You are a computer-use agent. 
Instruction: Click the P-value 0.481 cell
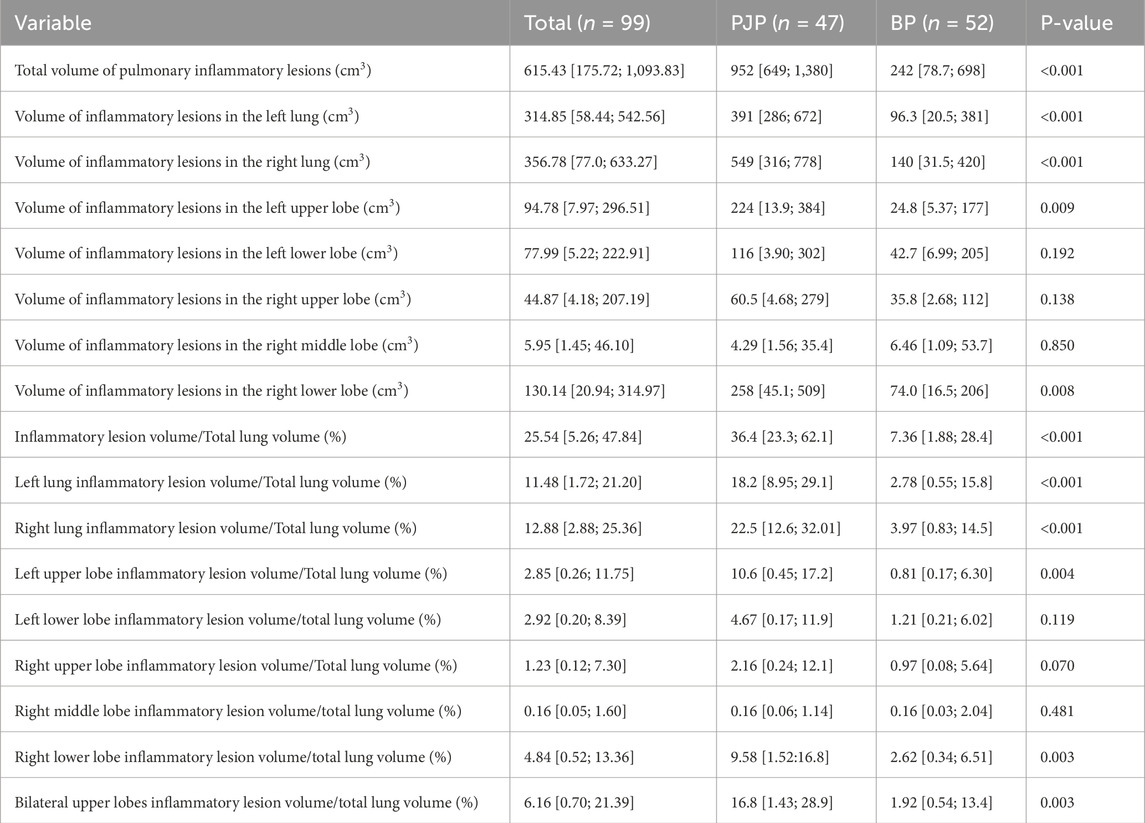click(x=1058, y=711)
